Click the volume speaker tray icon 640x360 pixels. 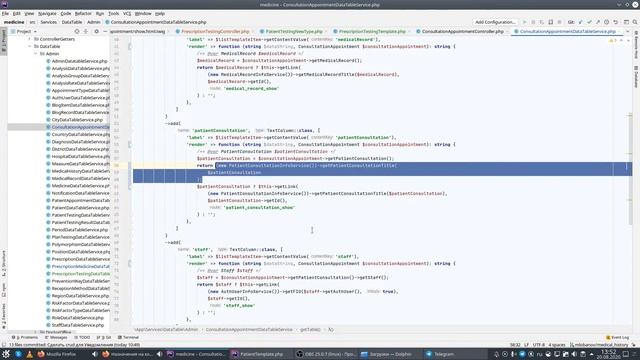tap(574, 354)
